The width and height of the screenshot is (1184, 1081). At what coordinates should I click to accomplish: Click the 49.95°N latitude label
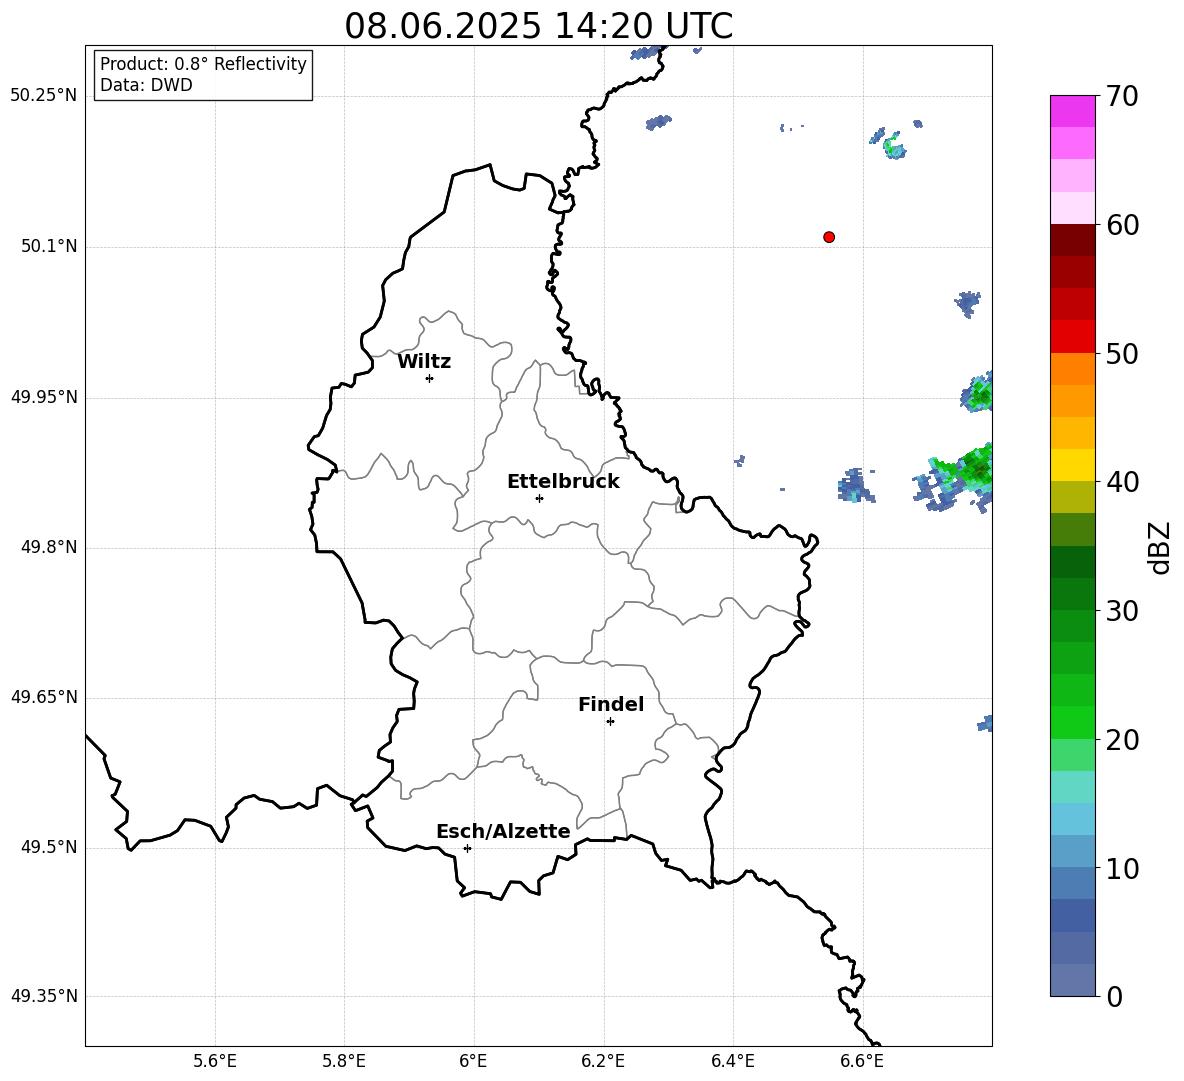(x=44, y=397)
